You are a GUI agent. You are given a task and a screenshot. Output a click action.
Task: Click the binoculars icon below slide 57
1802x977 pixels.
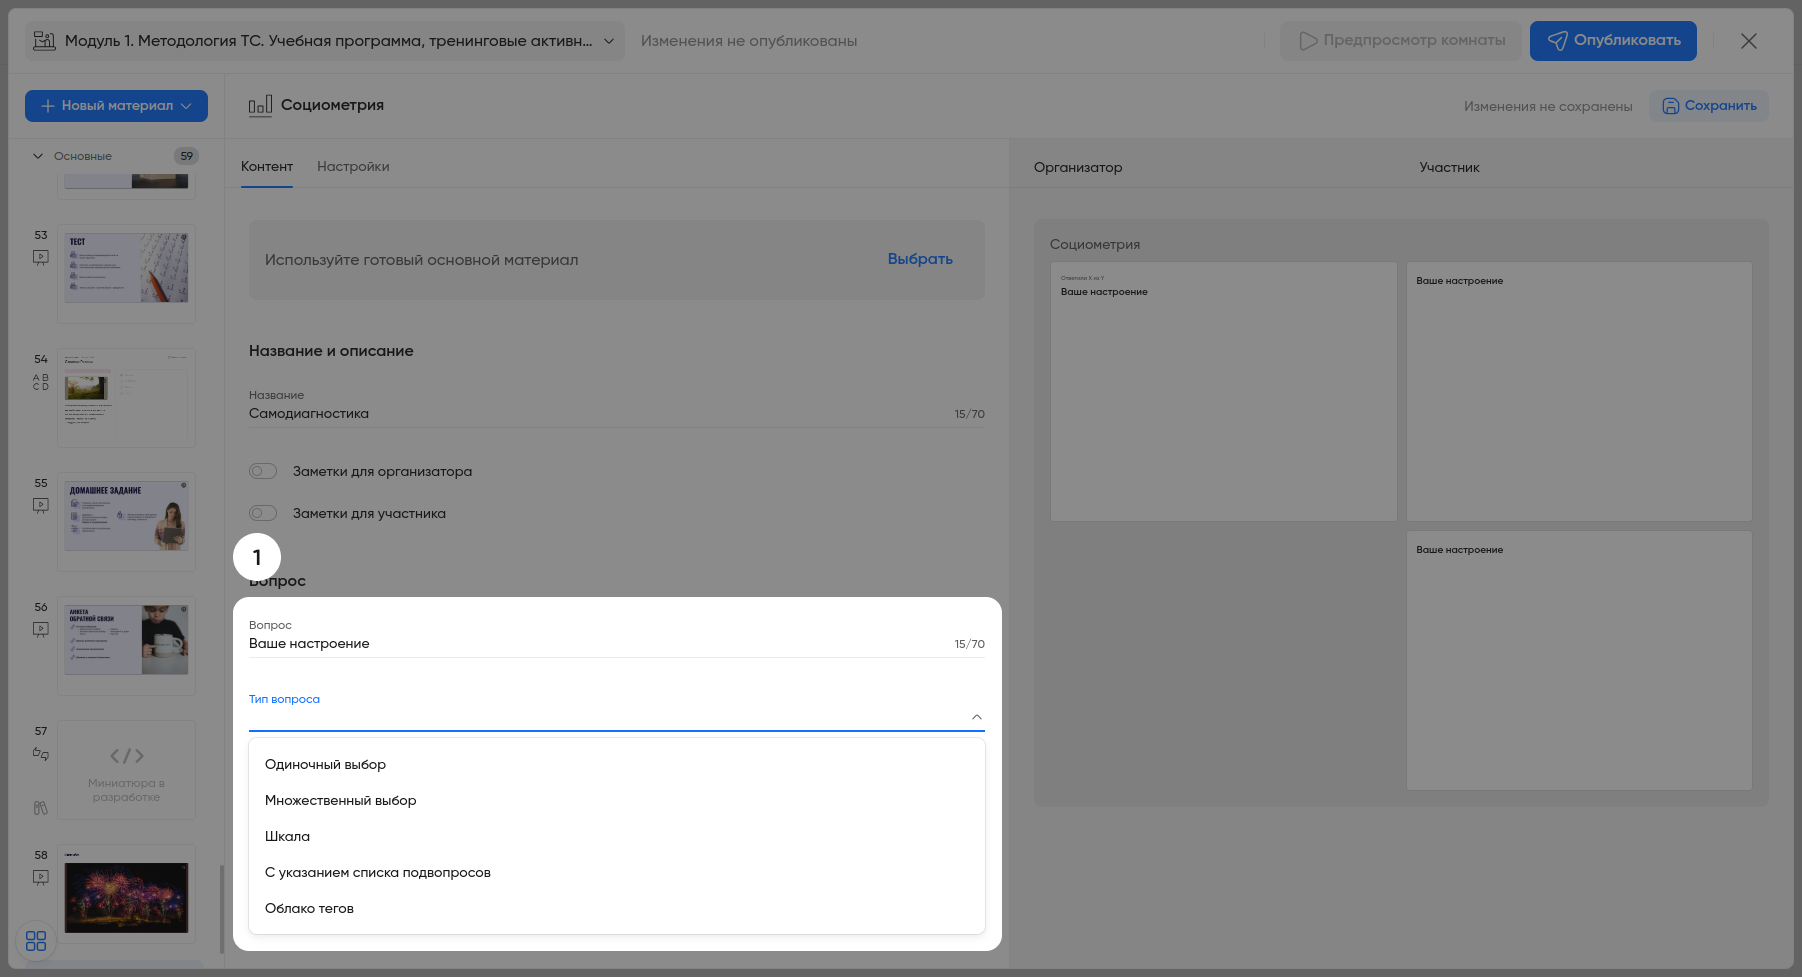click(41, 808)
